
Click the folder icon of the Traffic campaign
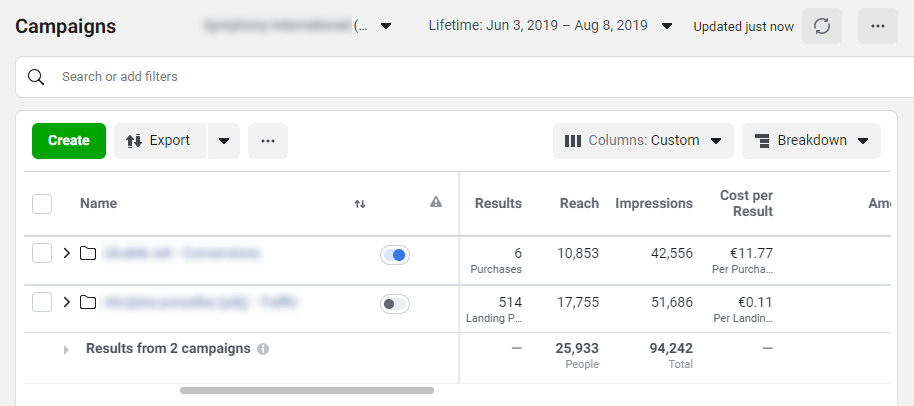(x=88, y=302)
